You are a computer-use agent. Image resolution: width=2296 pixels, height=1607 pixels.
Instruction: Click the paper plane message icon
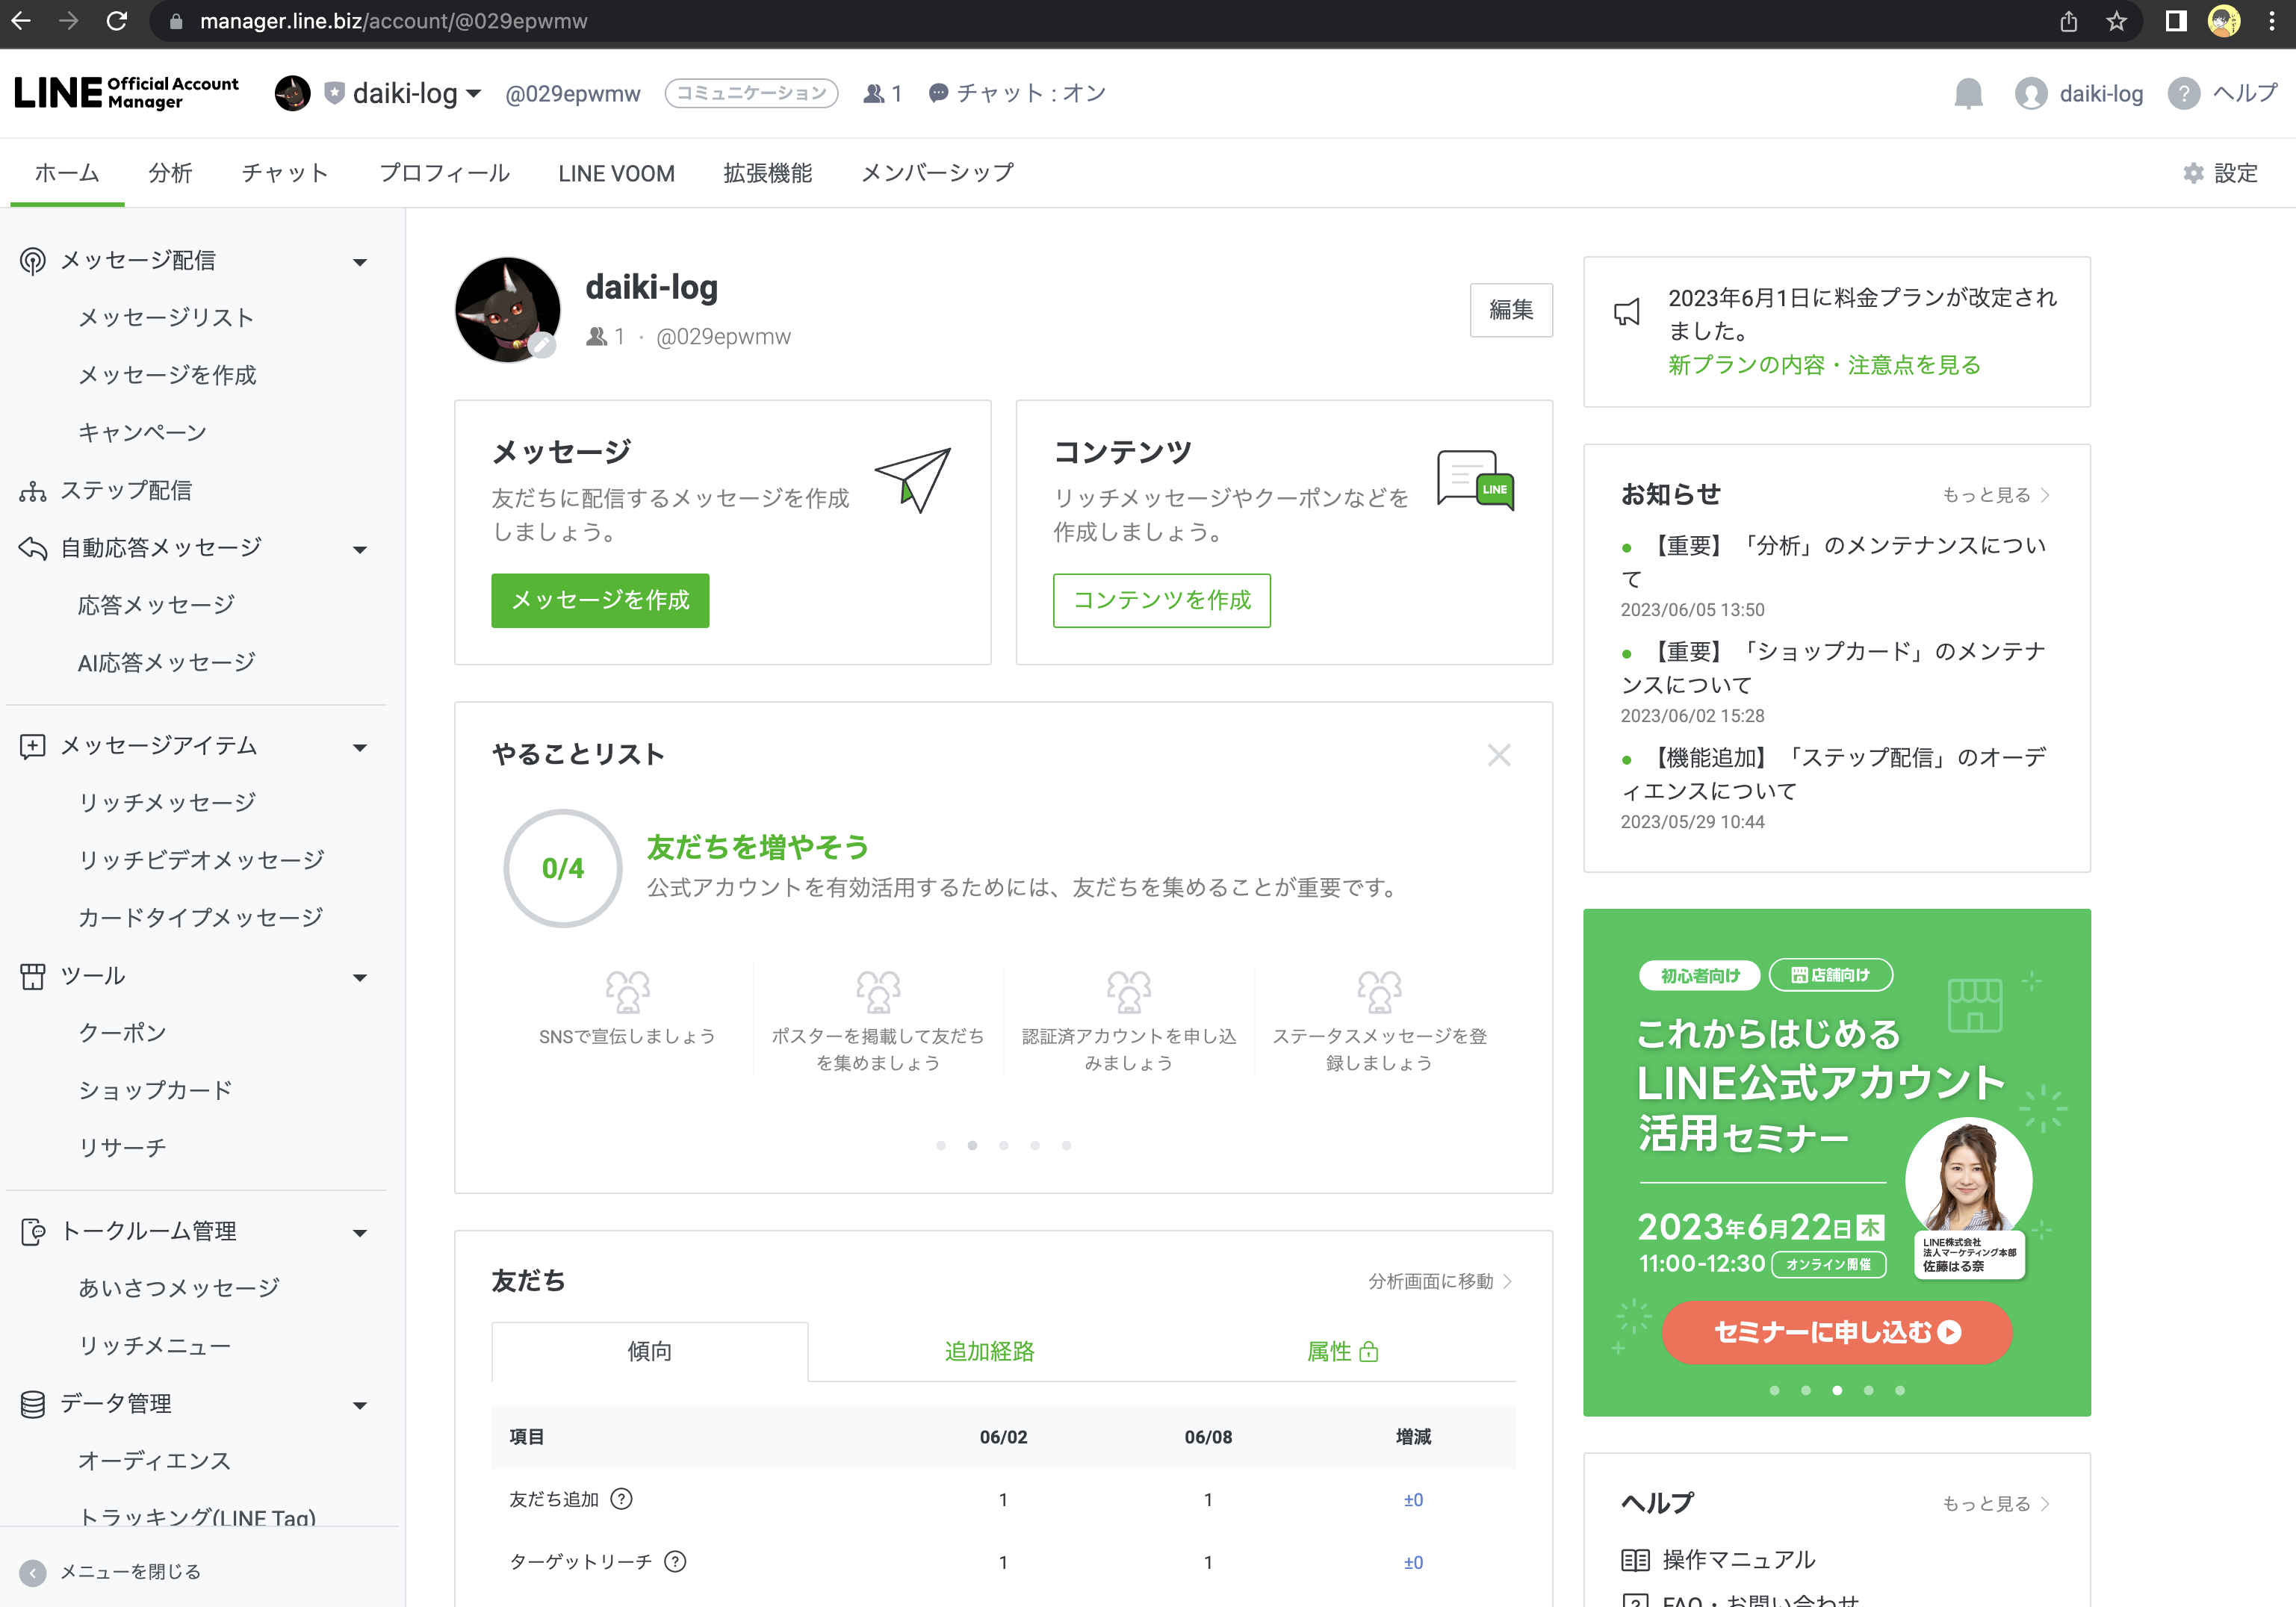pyautogui.click(x=913, y=480)
